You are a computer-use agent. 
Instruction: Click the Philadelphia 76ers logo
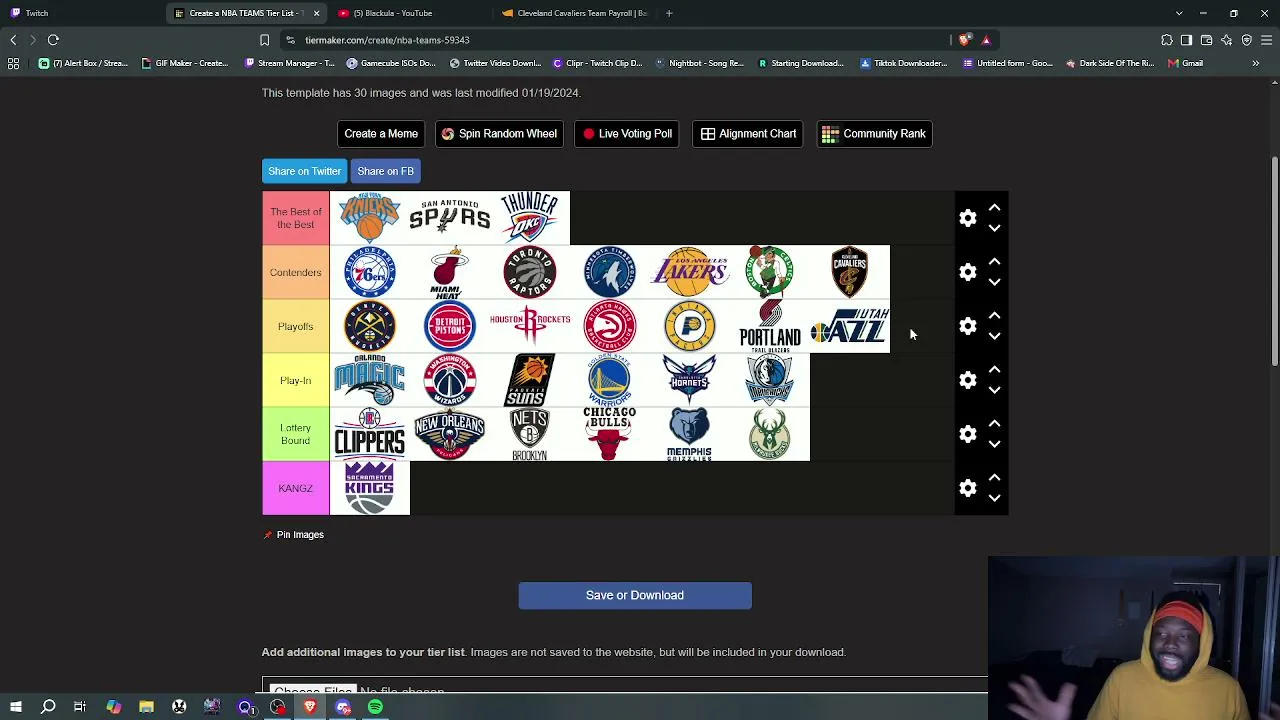pos(370,272)
